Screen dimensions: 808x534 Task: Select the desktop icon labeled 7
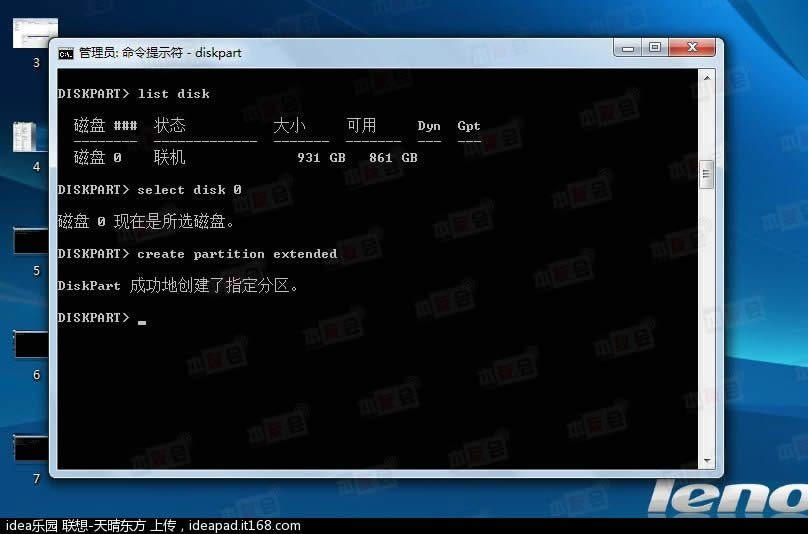click(x=31, y=449)
